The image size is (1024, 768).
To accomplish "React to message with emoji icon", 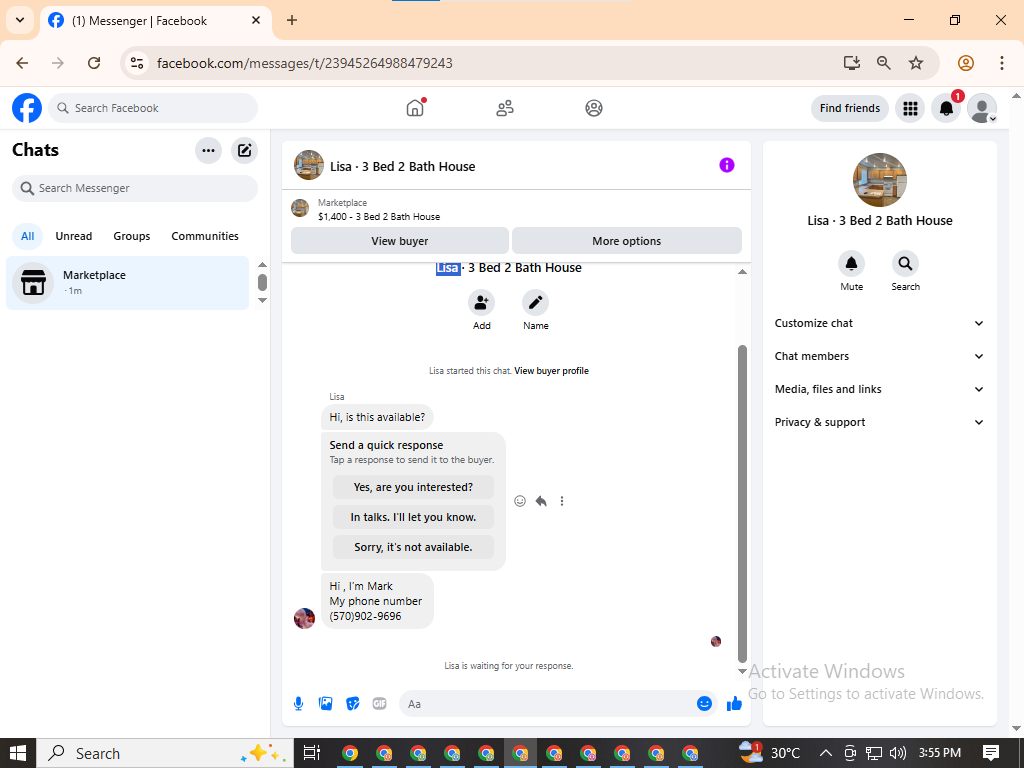I will click(520, 501).
